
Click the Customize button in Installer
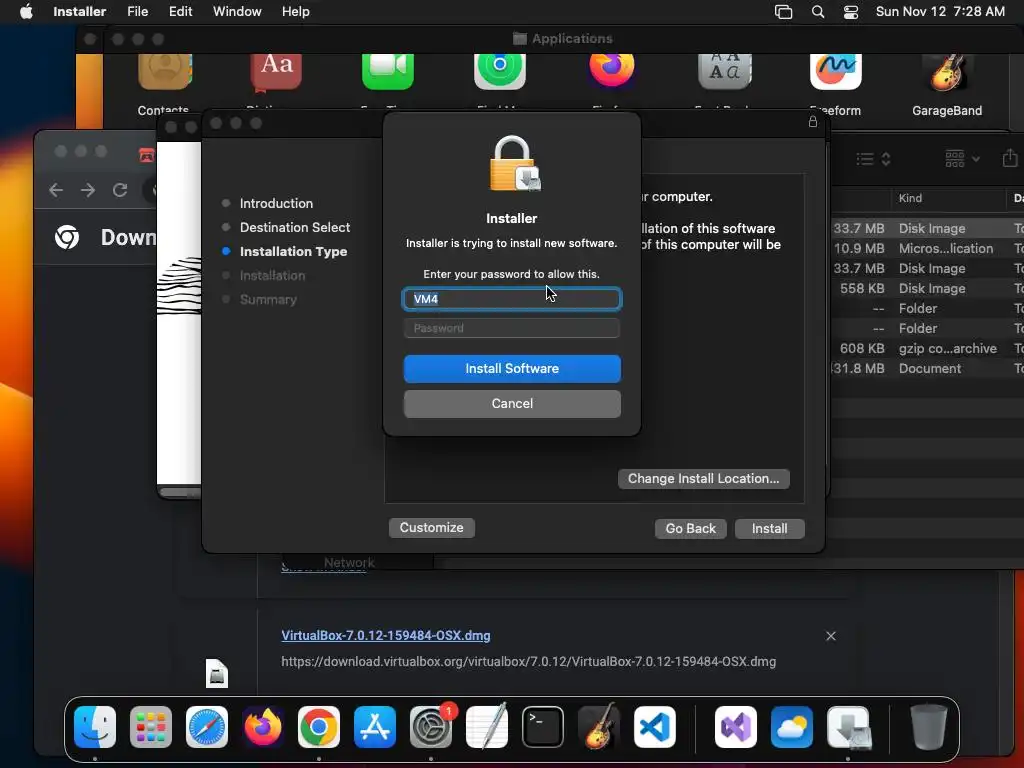click(432, 528)
